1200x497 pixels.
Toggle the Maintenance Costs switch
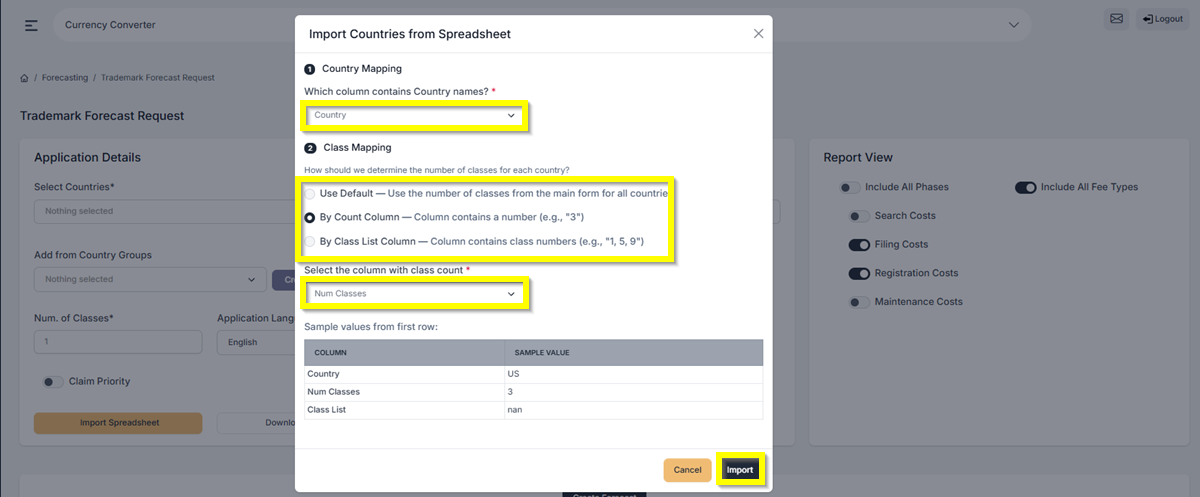(x=859, y=302)
